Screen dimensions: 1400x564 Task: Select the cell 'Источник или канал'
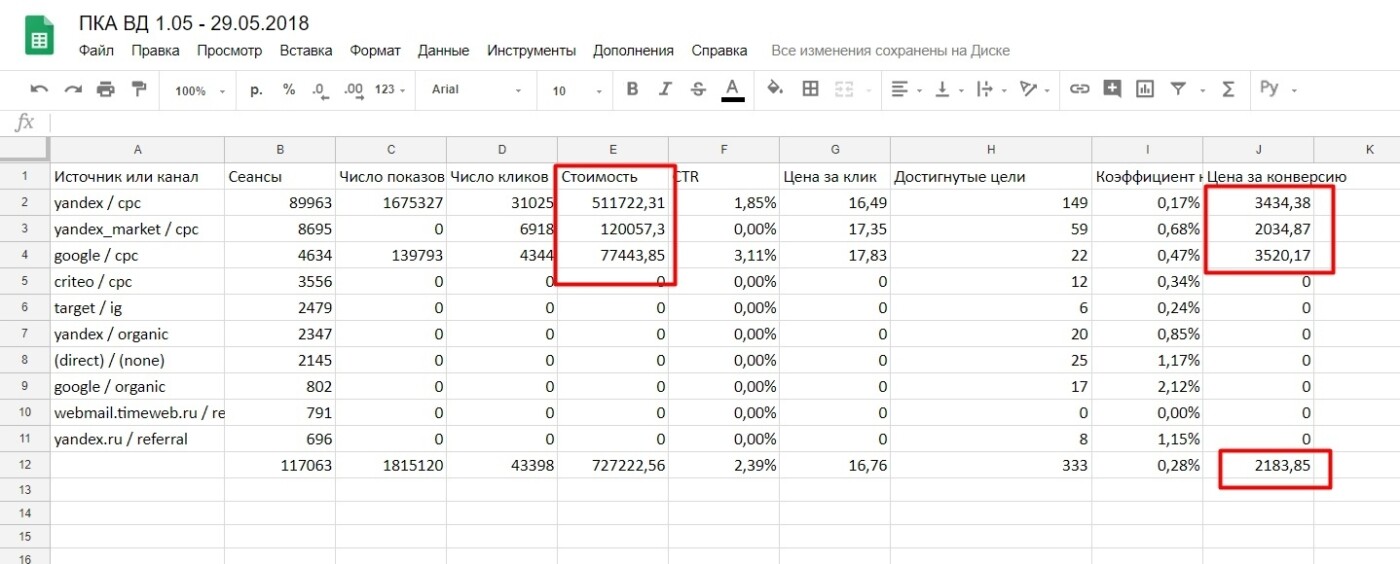[137, 176]
